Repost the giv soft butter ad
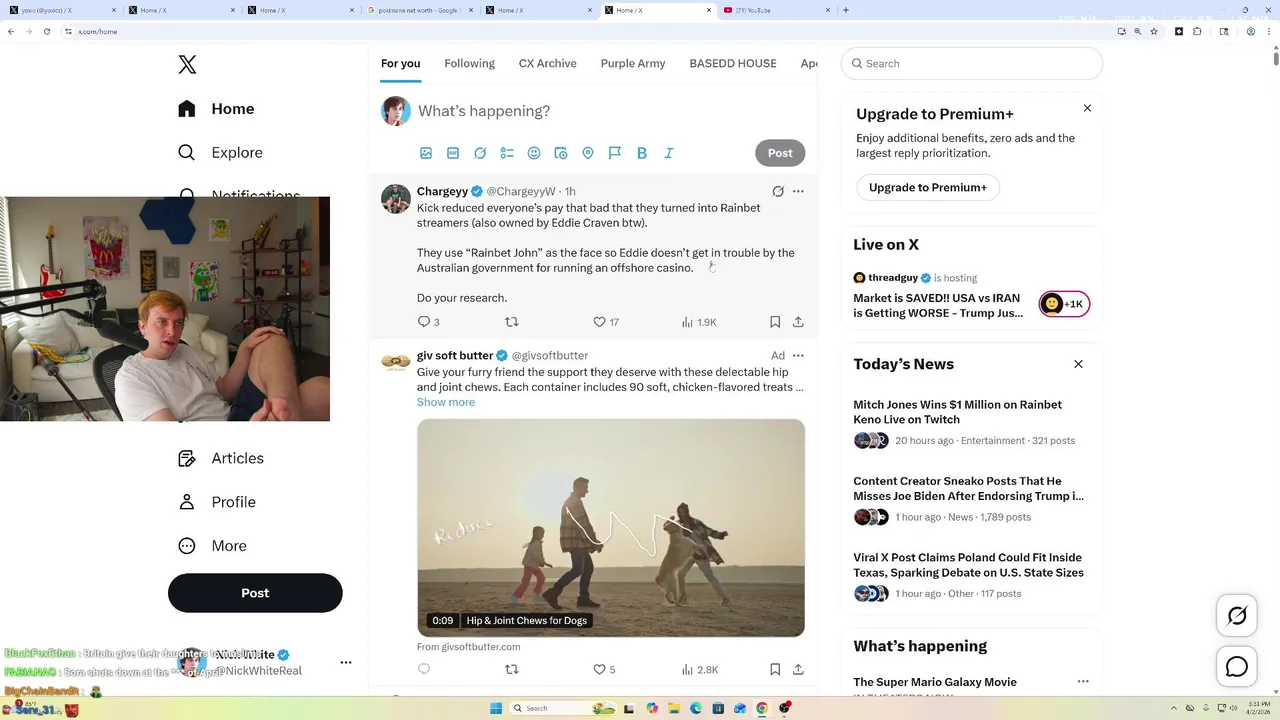This screenshot has width=1280, height=720. click(x=512, y=669)
